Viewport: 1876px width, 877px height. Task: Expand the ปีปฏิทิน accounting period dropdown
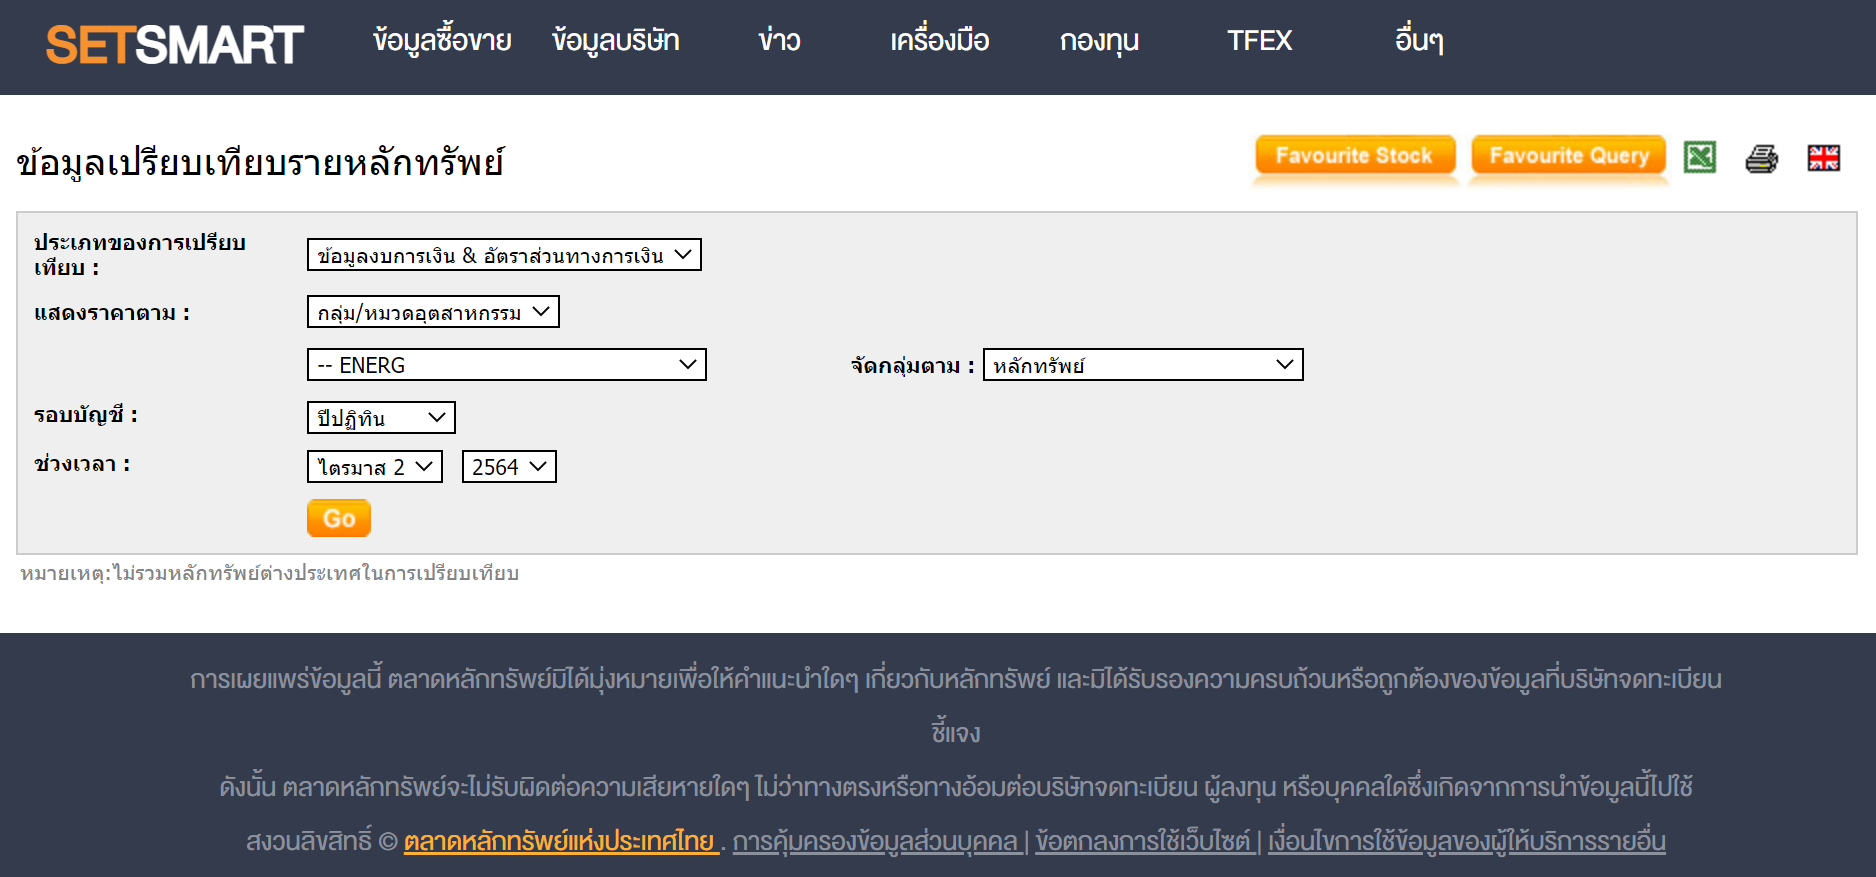[x=381, y=418]
